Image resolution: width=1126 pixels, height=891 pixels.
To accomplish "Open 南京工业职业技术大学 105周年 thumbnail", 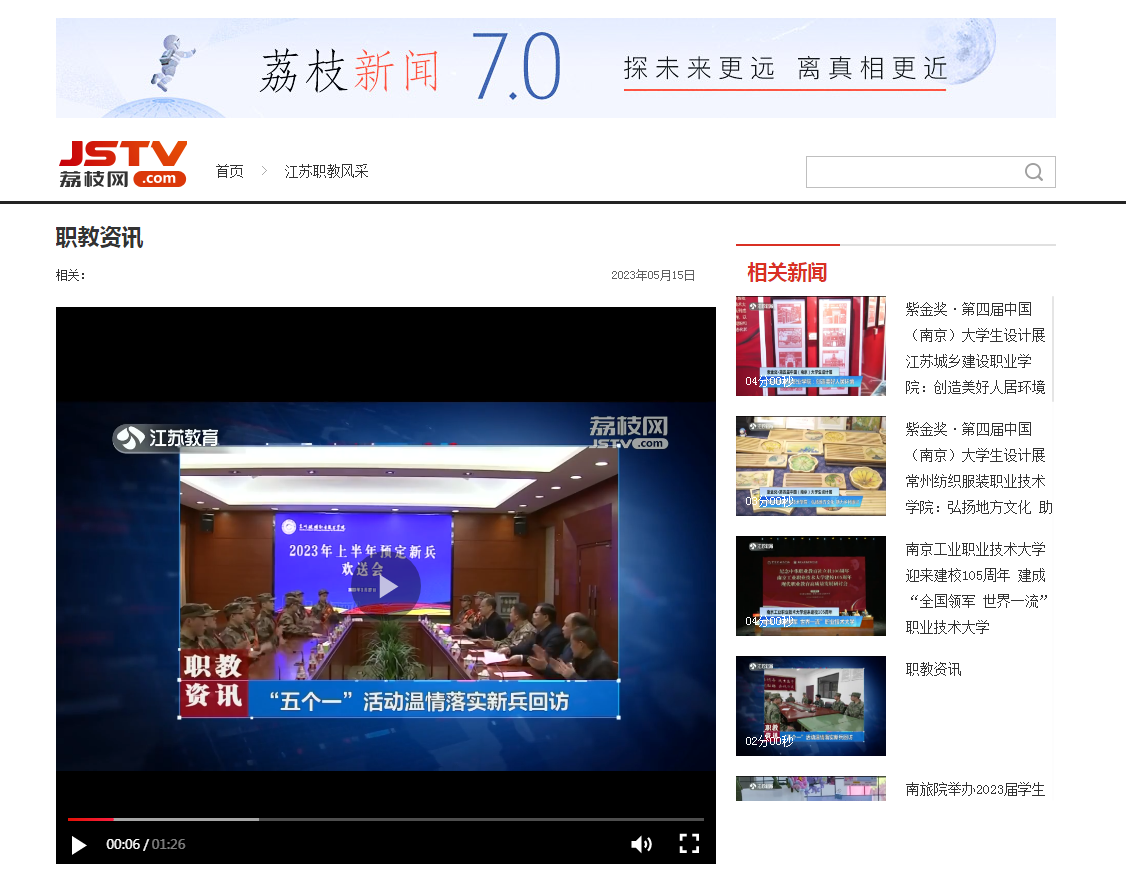I will click(810, 586).
